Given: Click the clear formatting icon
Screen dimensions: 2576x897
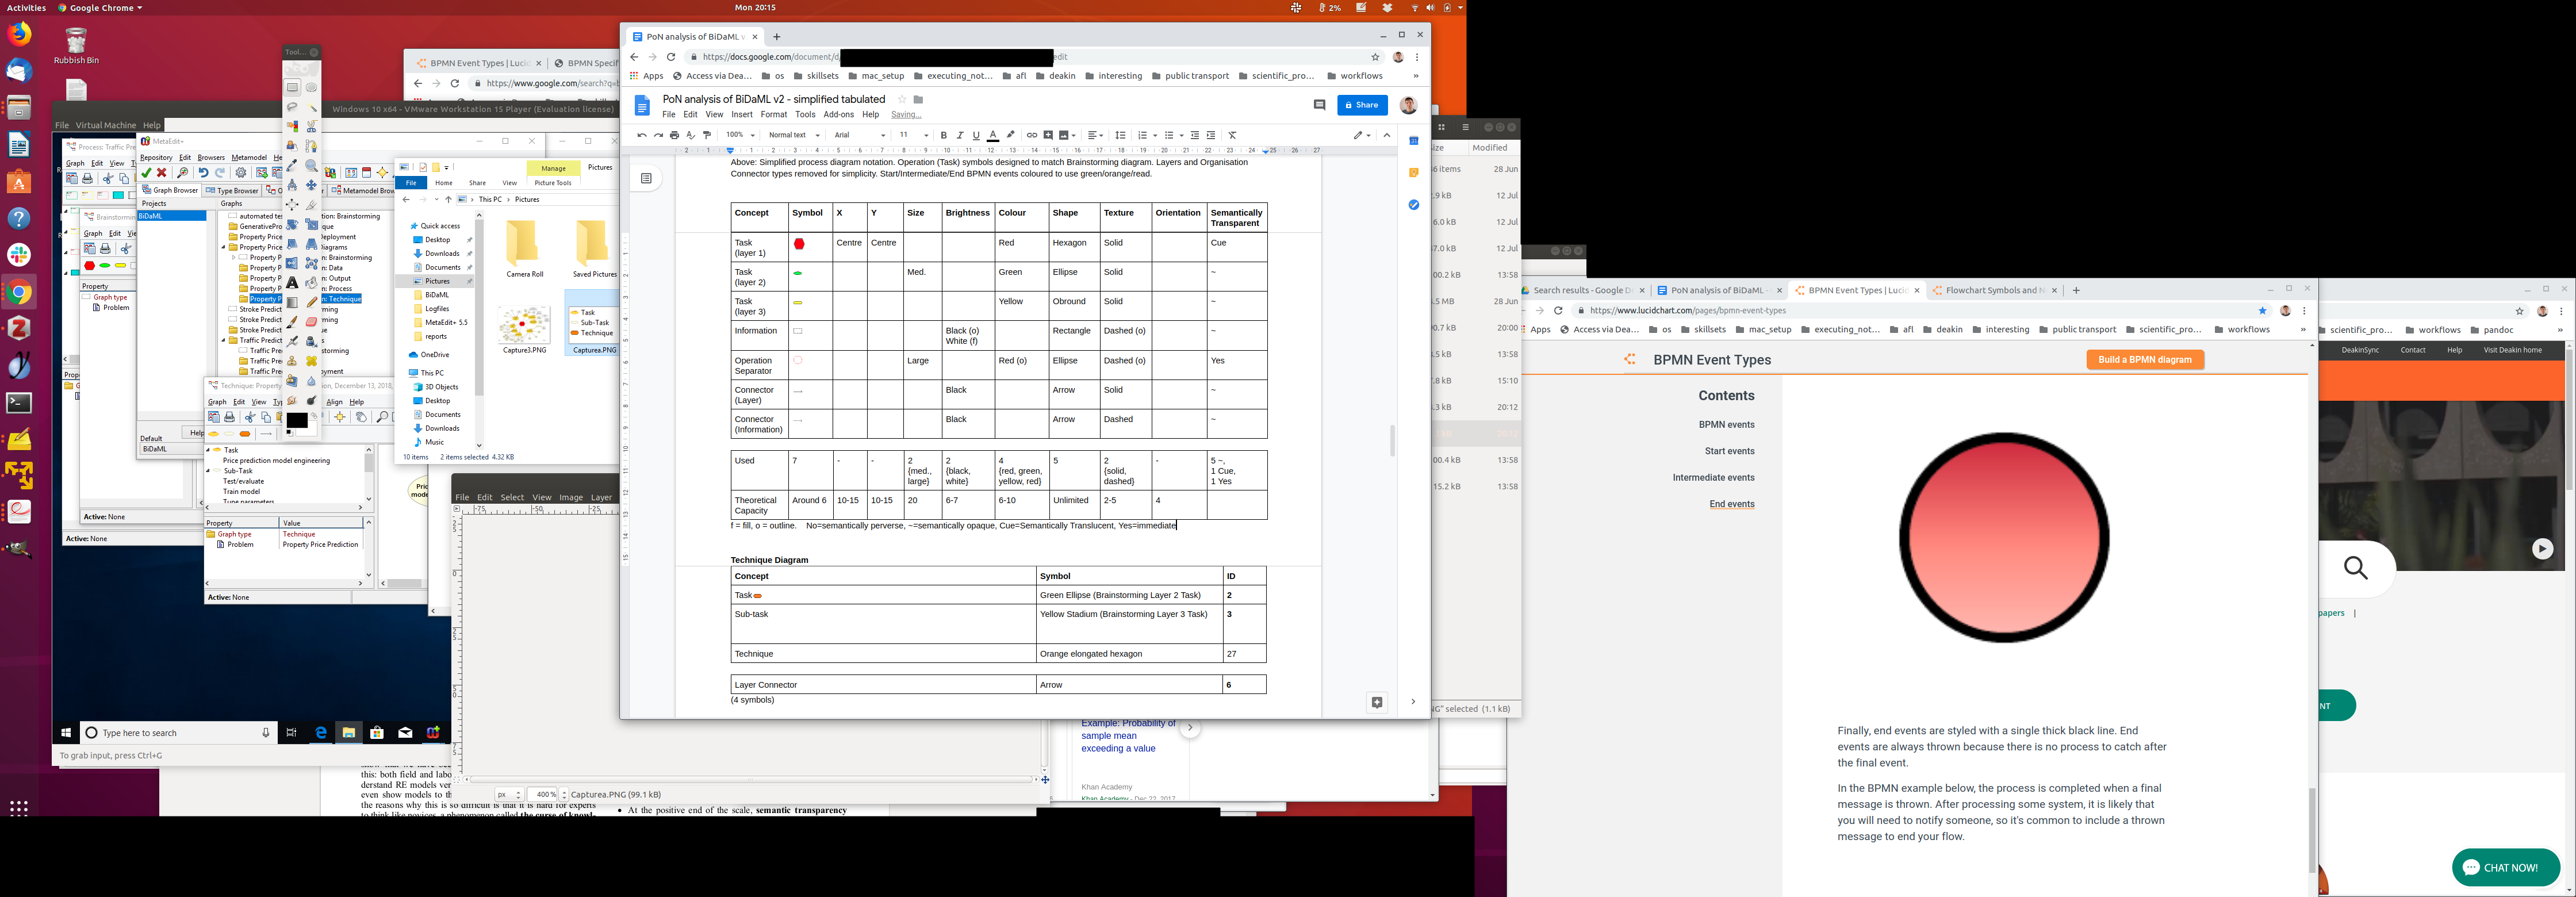Looking at the screenshot, I should (1232, 135).
